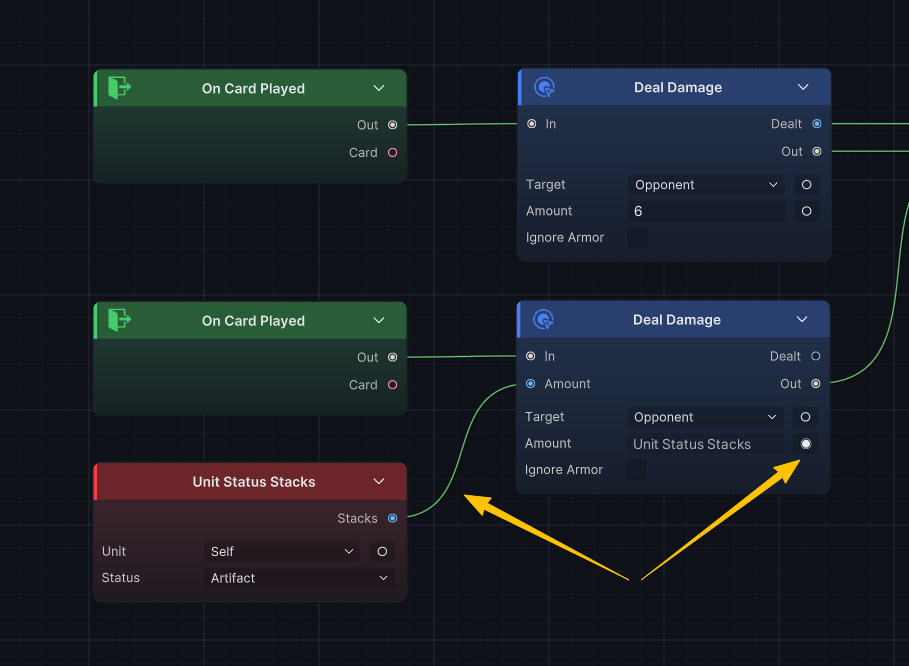Toggle Ignore Armor in the top Deal Damage node
The width and height of the screenshot is (909, 666).
[x=638, y=238]
